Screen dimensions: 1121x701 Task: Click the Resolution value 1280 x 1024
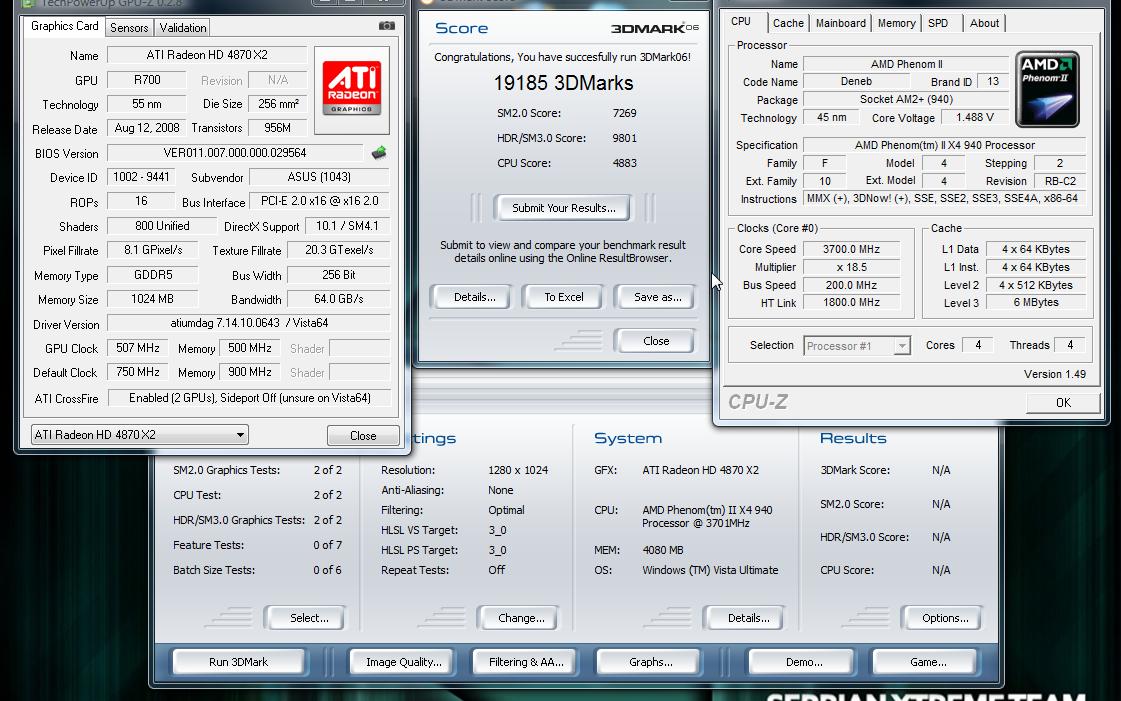point(518,470)
